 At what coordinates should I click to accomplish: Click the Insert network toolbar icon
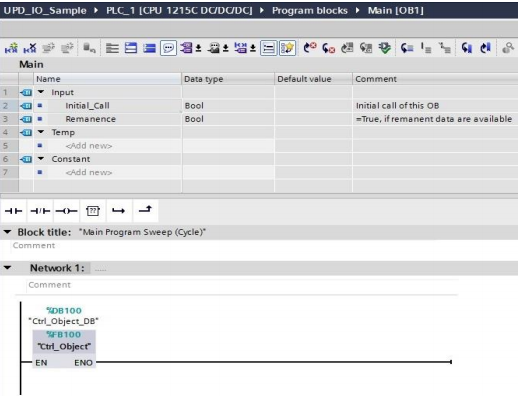11,48
